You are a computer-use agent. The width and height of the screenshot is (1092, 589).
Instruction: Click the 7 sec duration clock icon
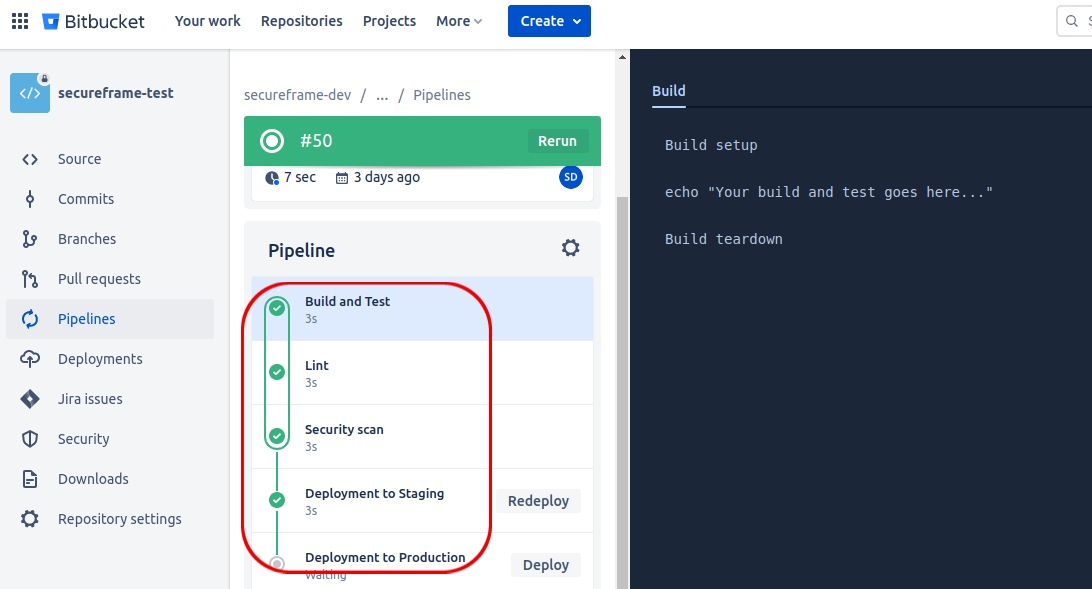272,178
